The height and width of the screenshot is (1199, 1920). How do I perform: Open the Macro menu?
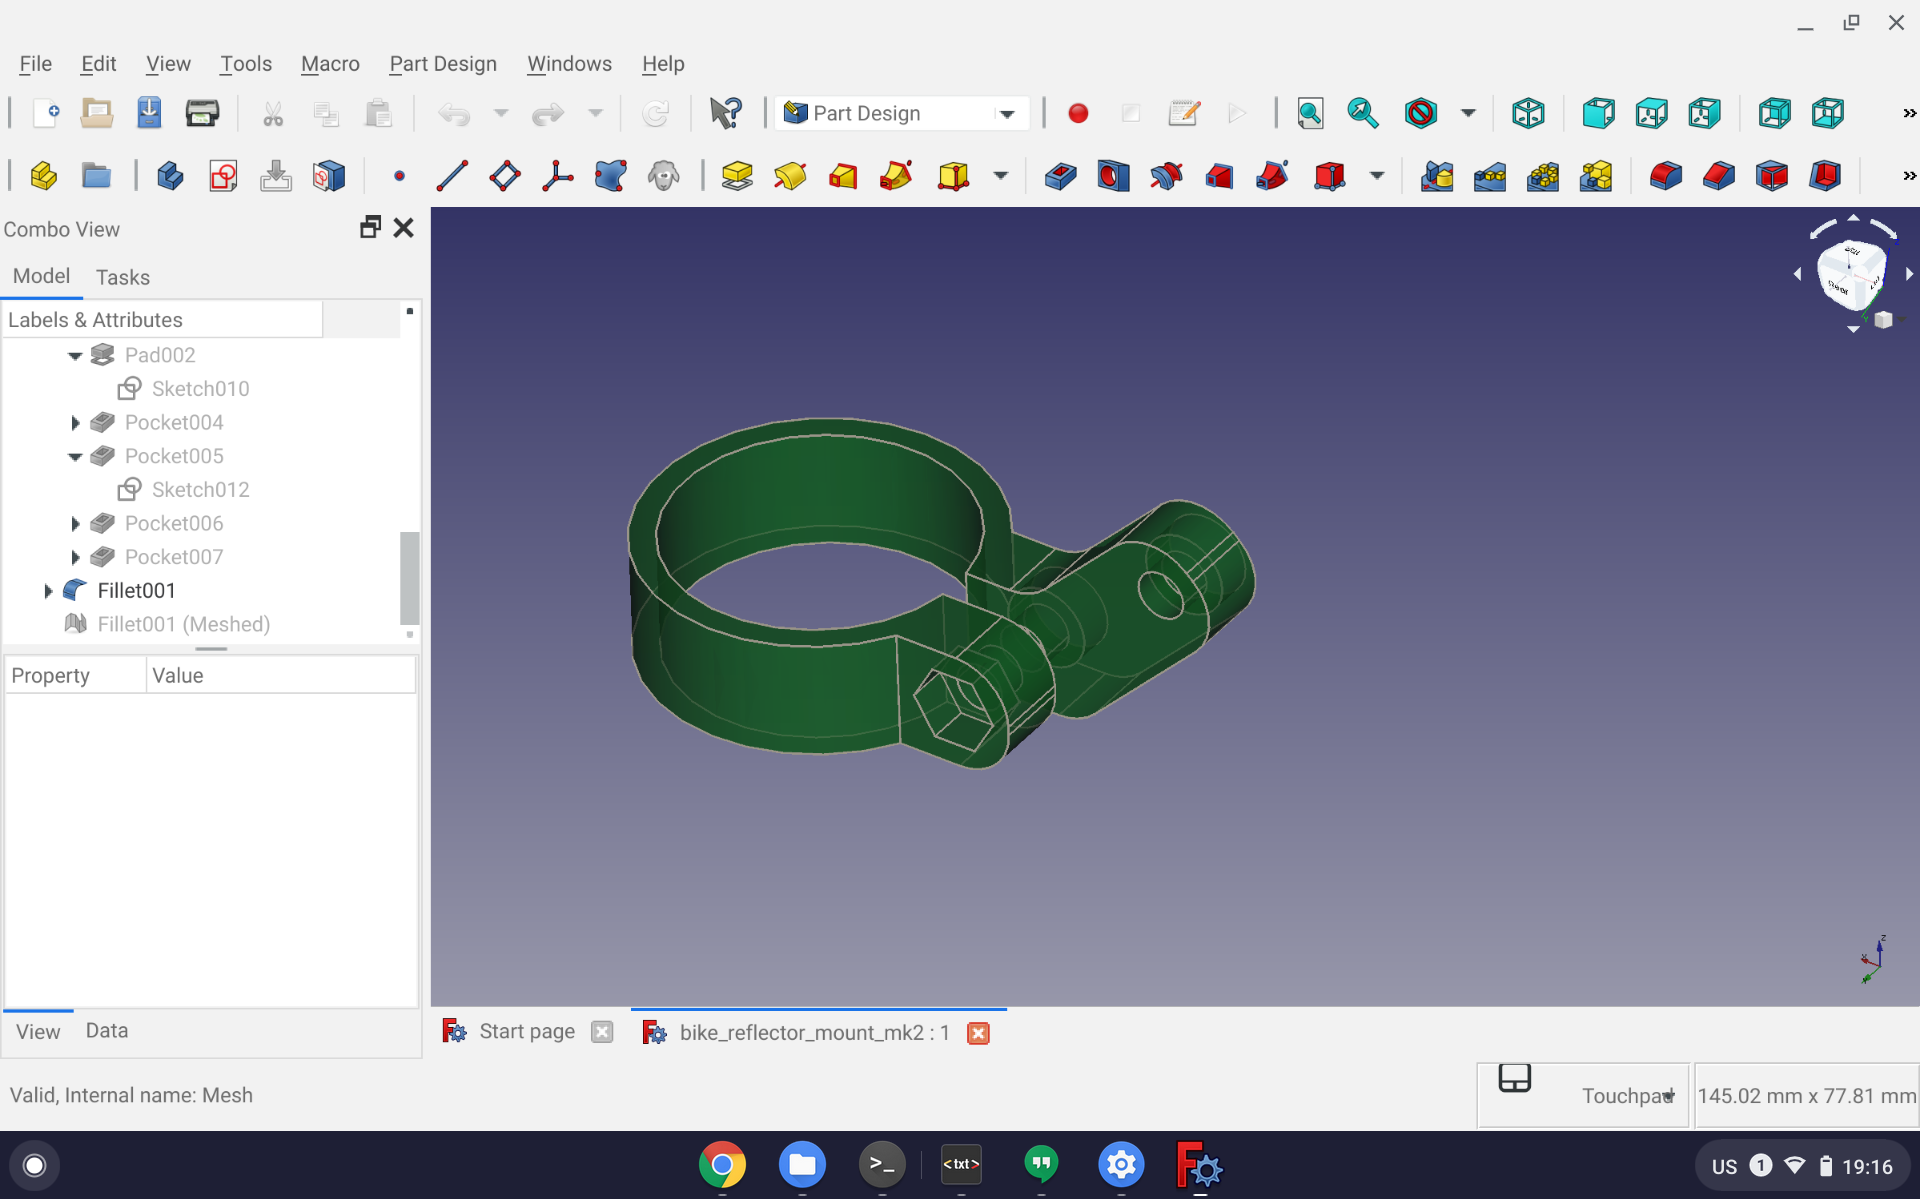(330, 64)
